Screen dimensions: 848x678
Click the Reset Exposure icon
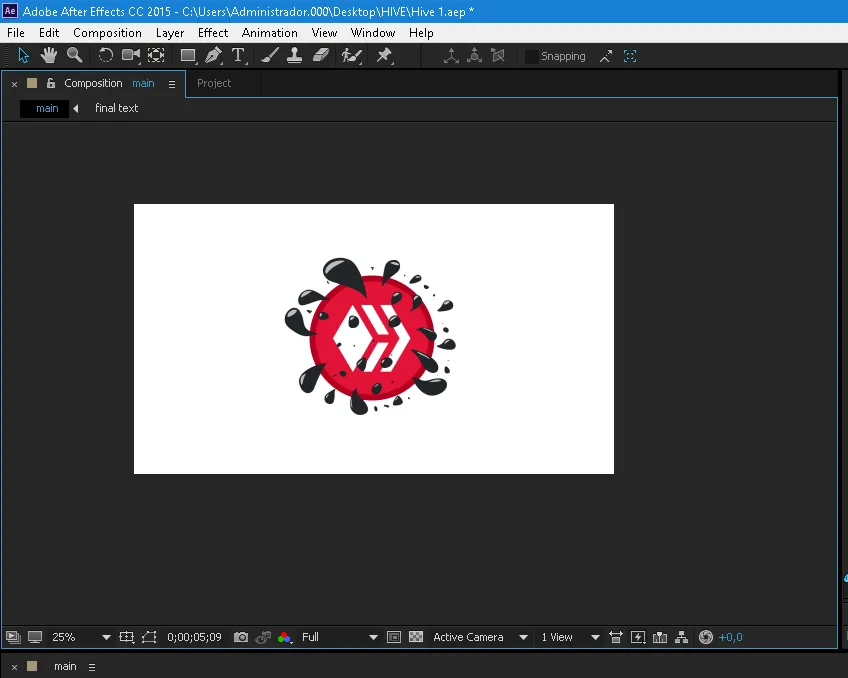click(x=706, y=637)
